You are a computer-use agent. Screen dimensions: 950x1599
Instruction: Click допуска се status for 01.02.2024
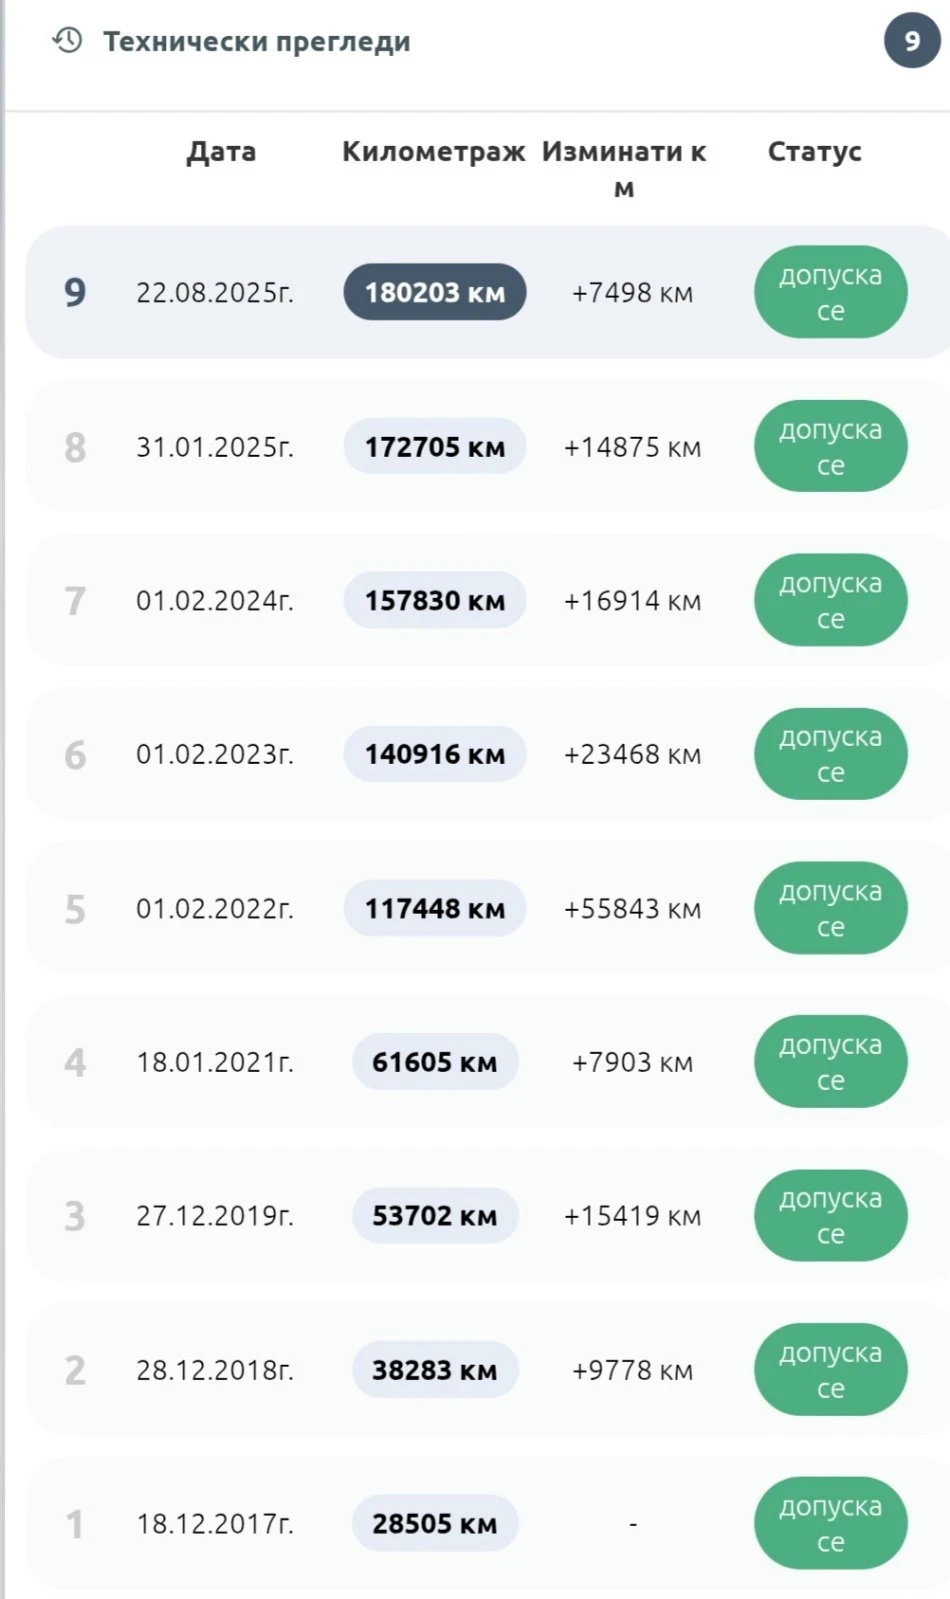click(830, 601)
